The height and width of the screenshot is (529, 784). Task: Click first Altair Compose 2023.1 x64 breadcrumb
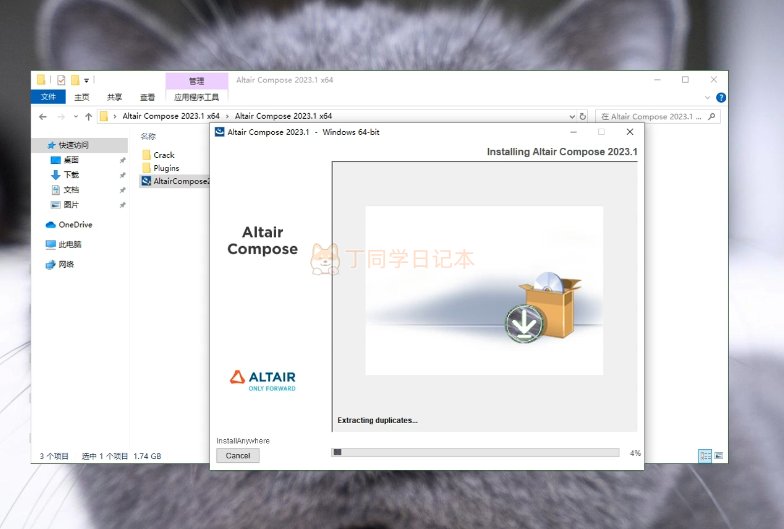coord(171,116)
